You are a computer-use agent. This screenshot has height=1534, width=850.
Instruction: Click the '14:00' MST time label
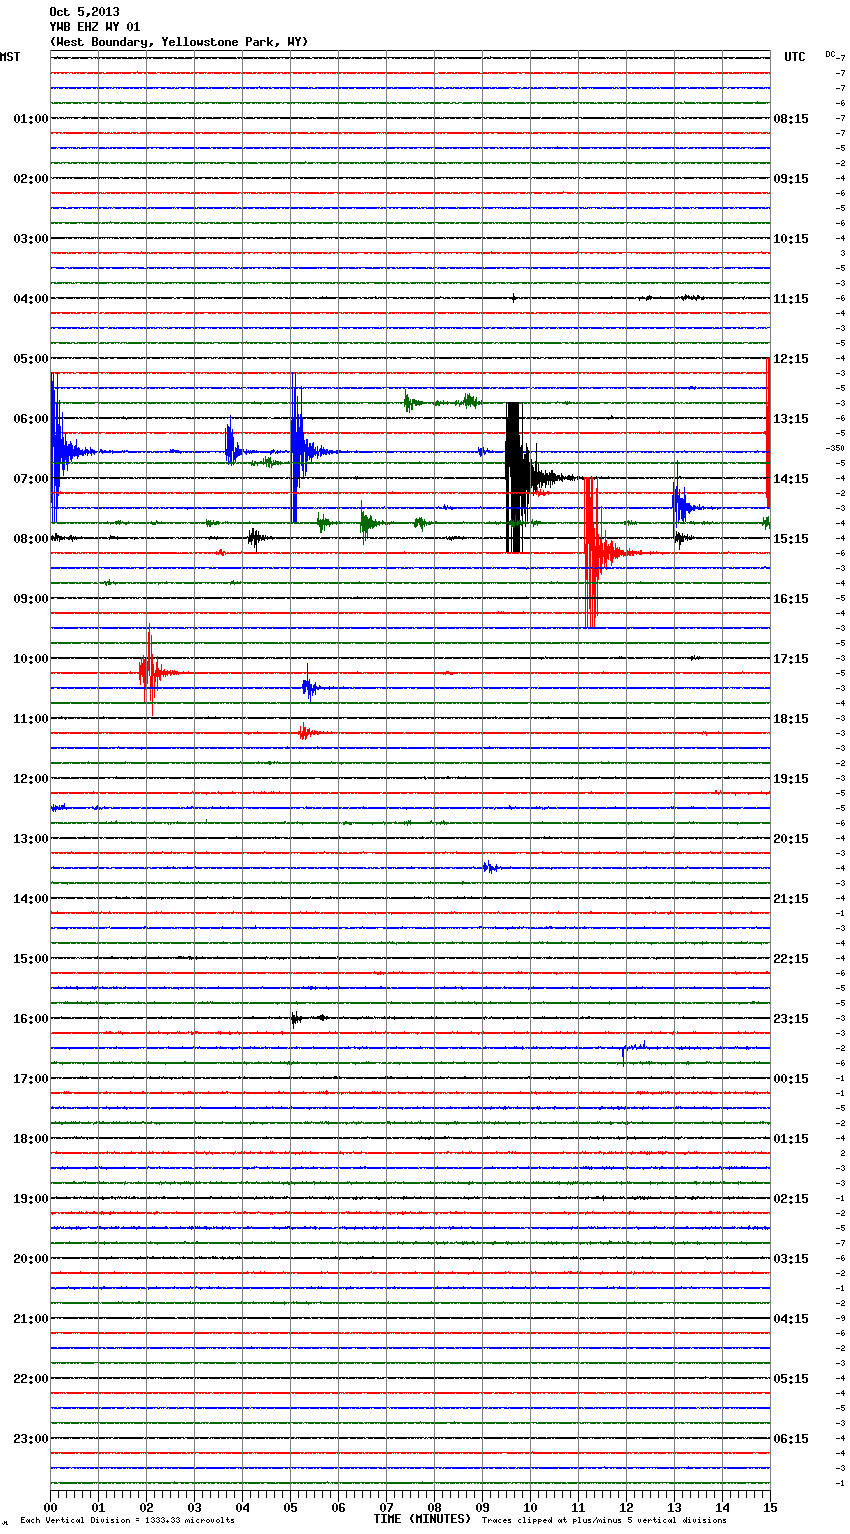tap(31, 899)
